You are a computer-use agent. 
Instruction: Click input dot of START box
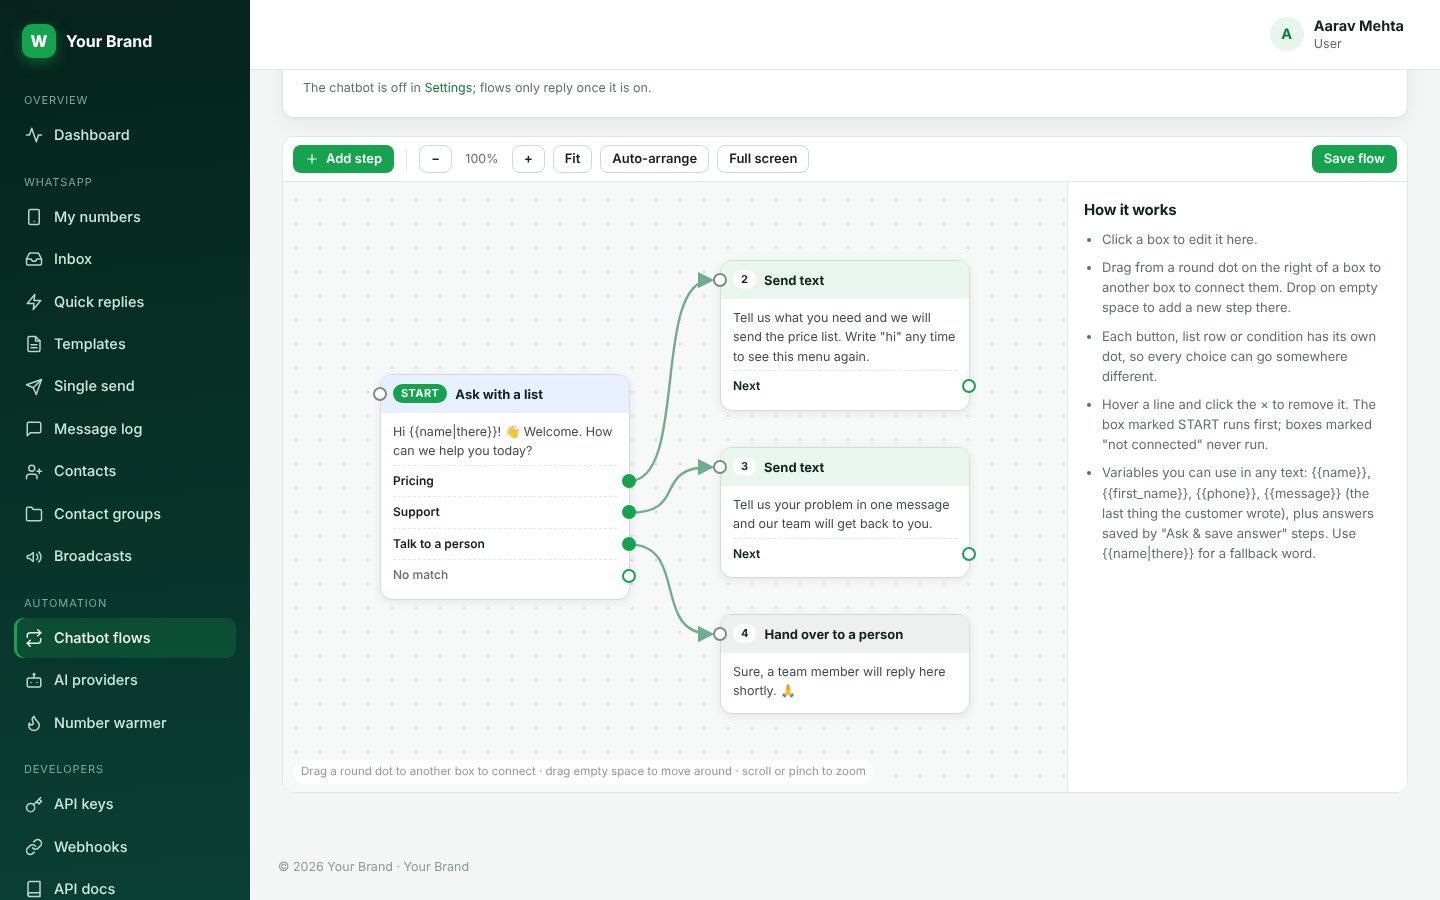[x=380, y=394]
